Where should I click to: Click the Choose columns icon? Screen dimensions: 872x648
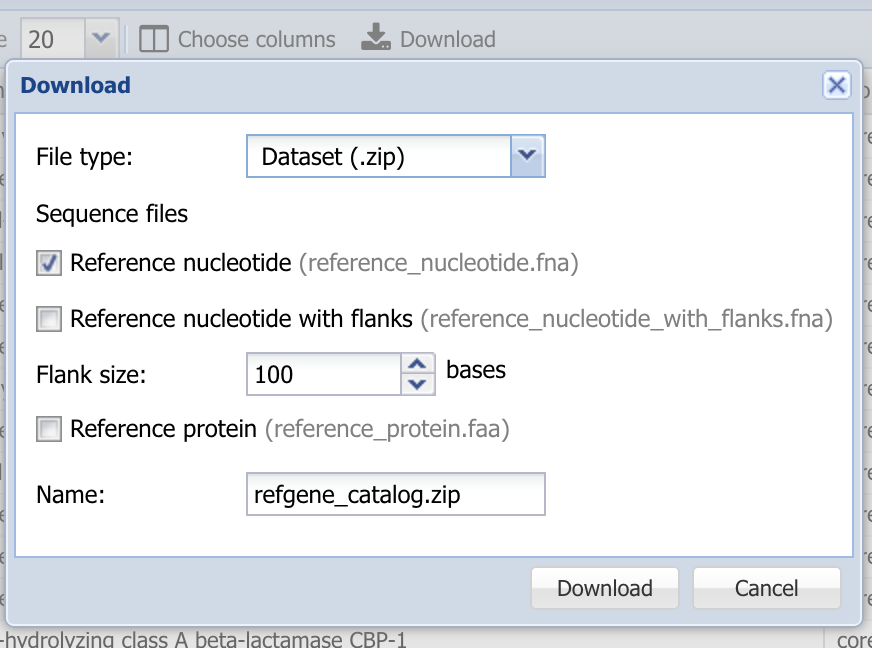pyautogui.click(x=153, y=39)
